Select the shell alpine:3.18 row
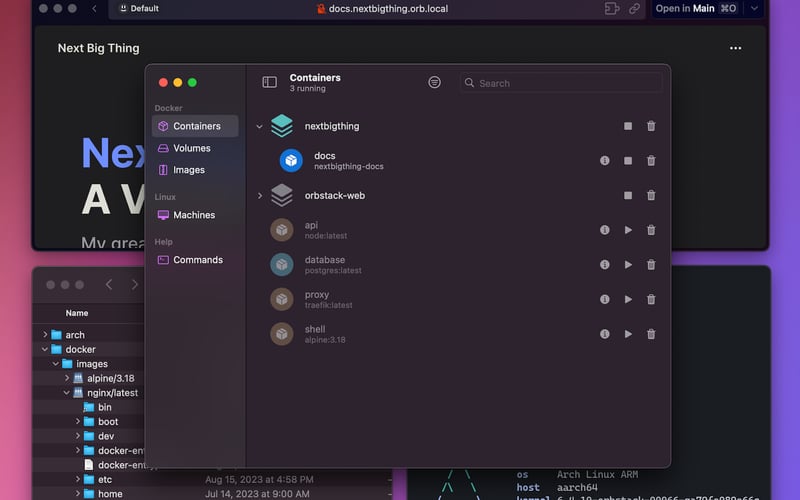 [458, 334]
